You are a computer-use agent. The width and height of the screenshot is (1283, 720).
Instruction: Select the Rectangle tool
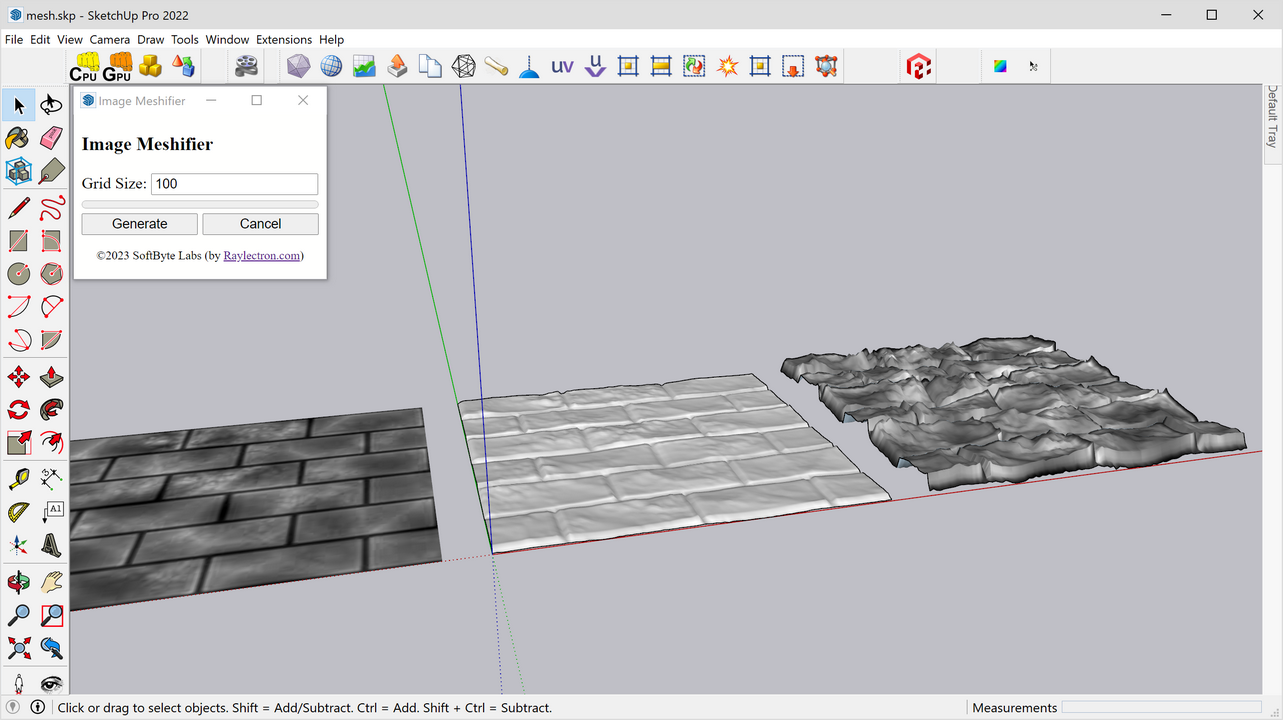pos(17,240)
